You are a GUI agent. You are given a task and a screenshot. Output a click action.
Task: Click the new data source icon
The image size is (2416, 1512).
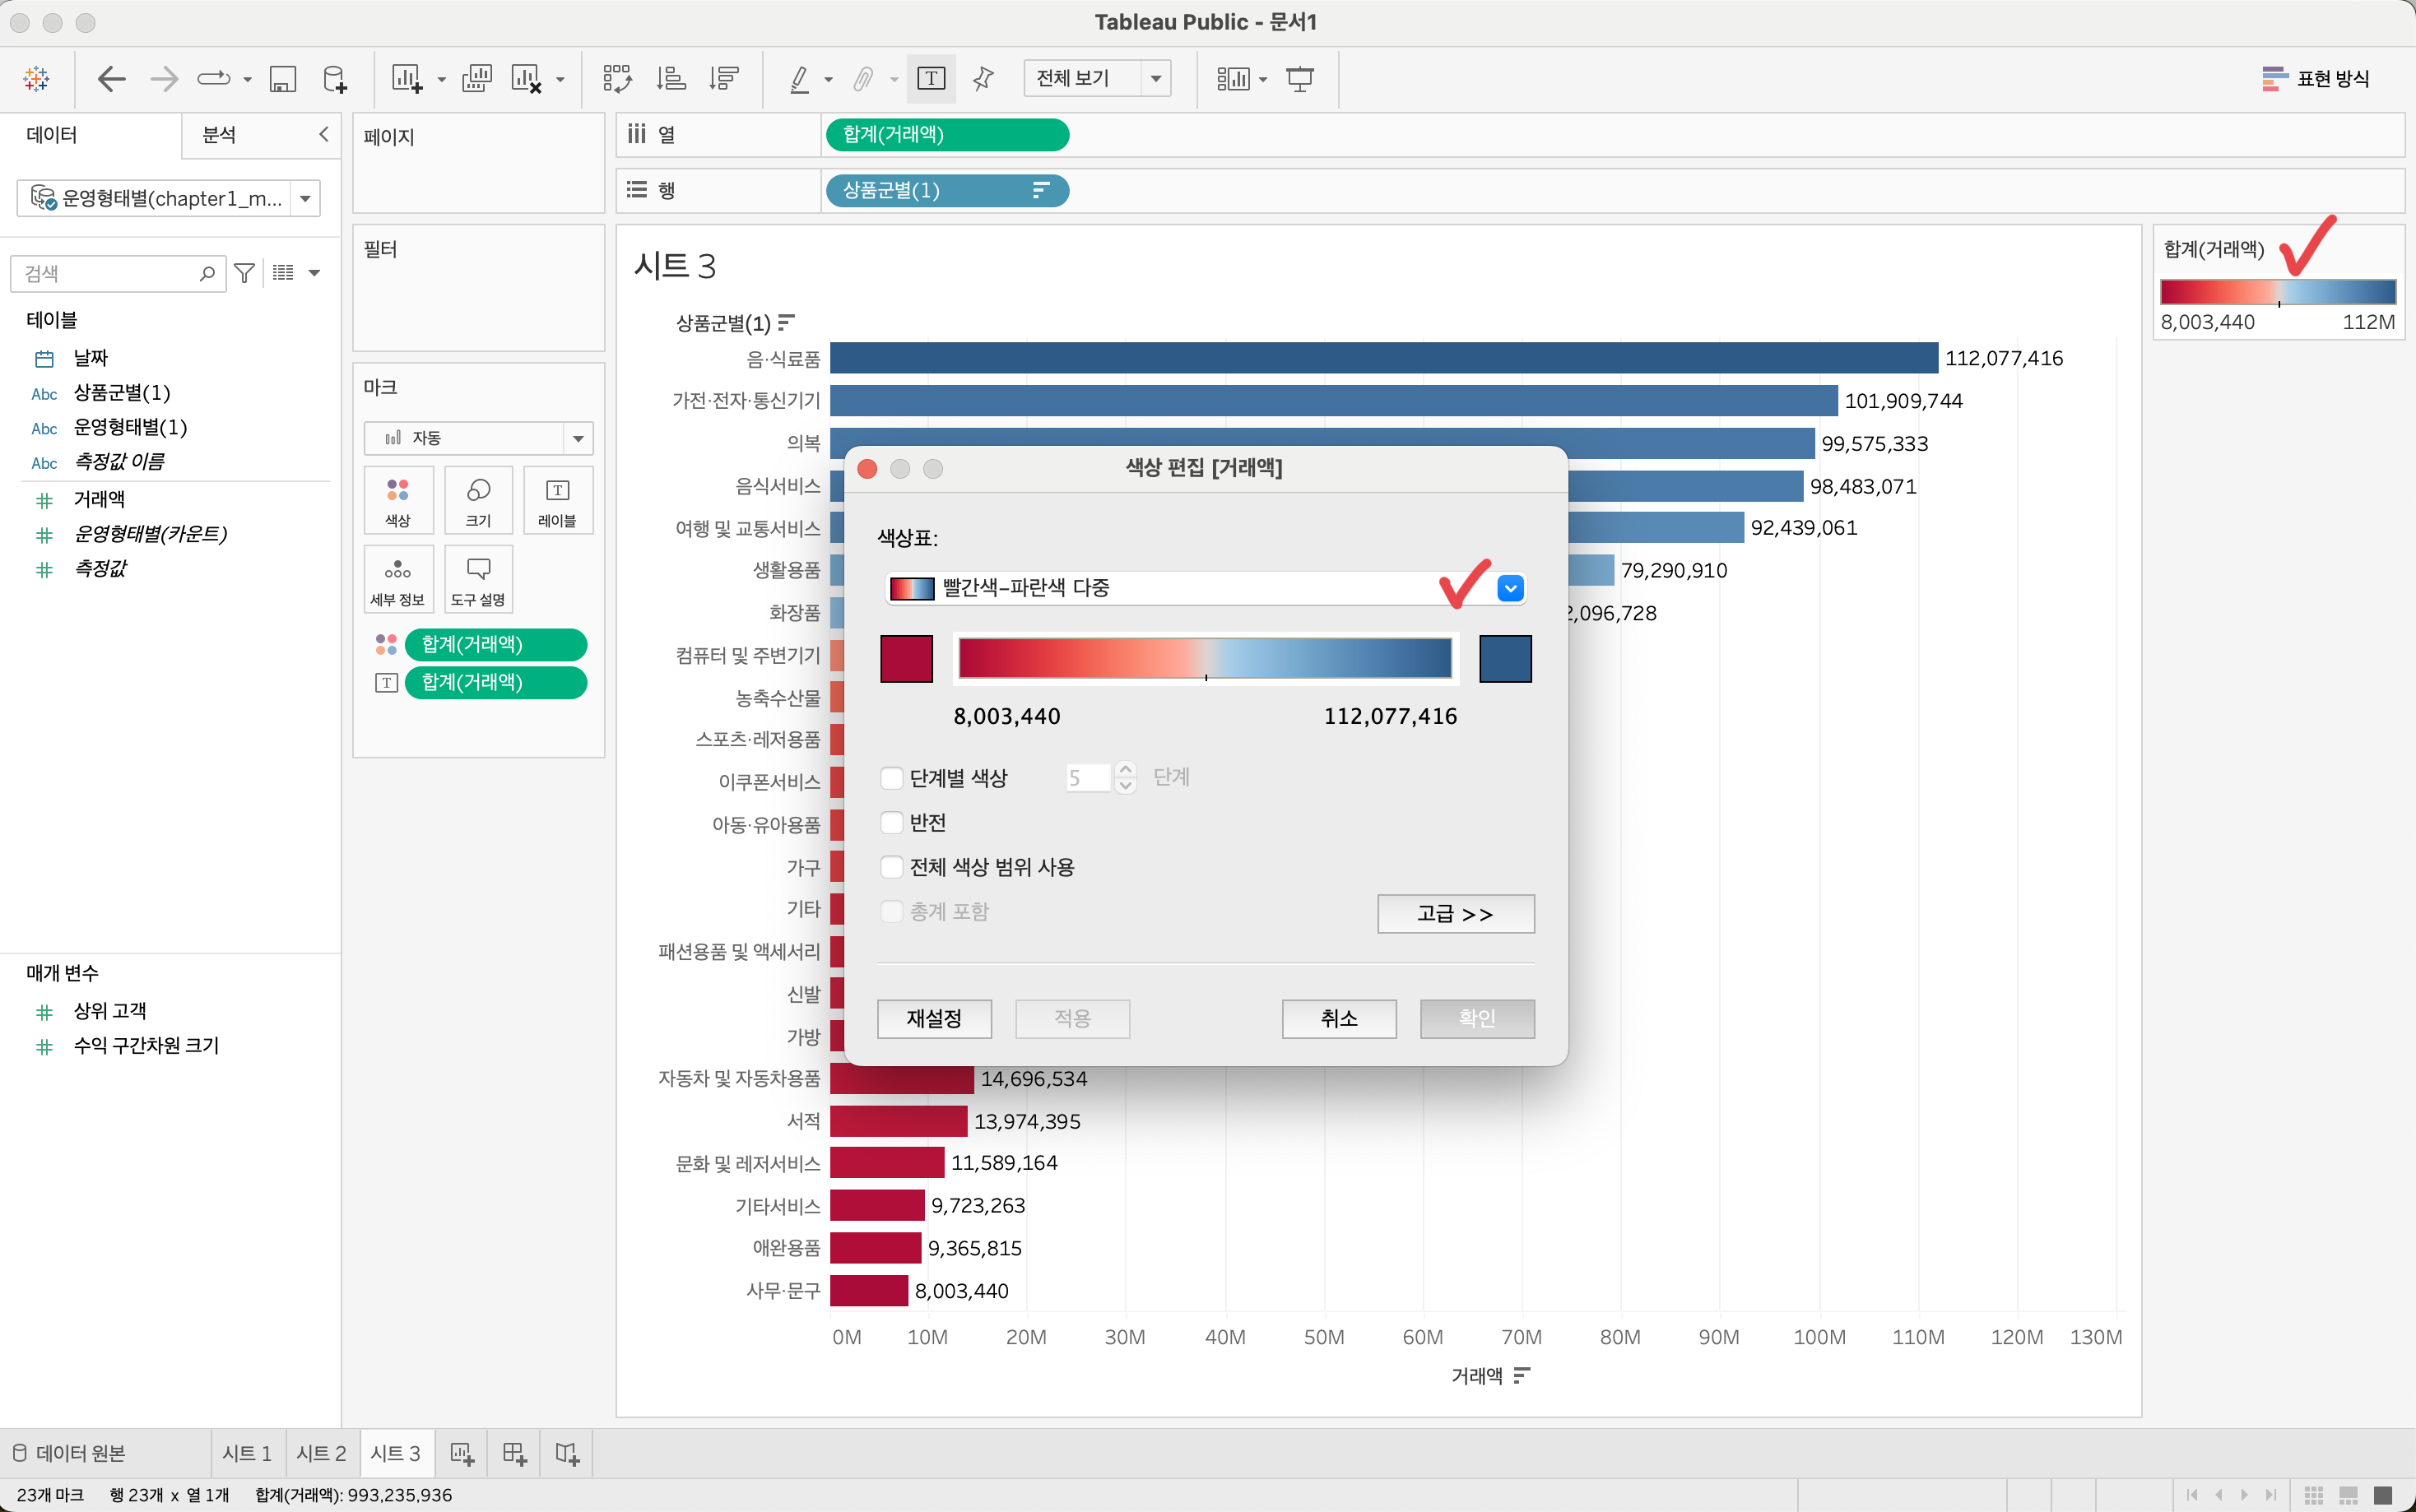(x=335, y=79)
